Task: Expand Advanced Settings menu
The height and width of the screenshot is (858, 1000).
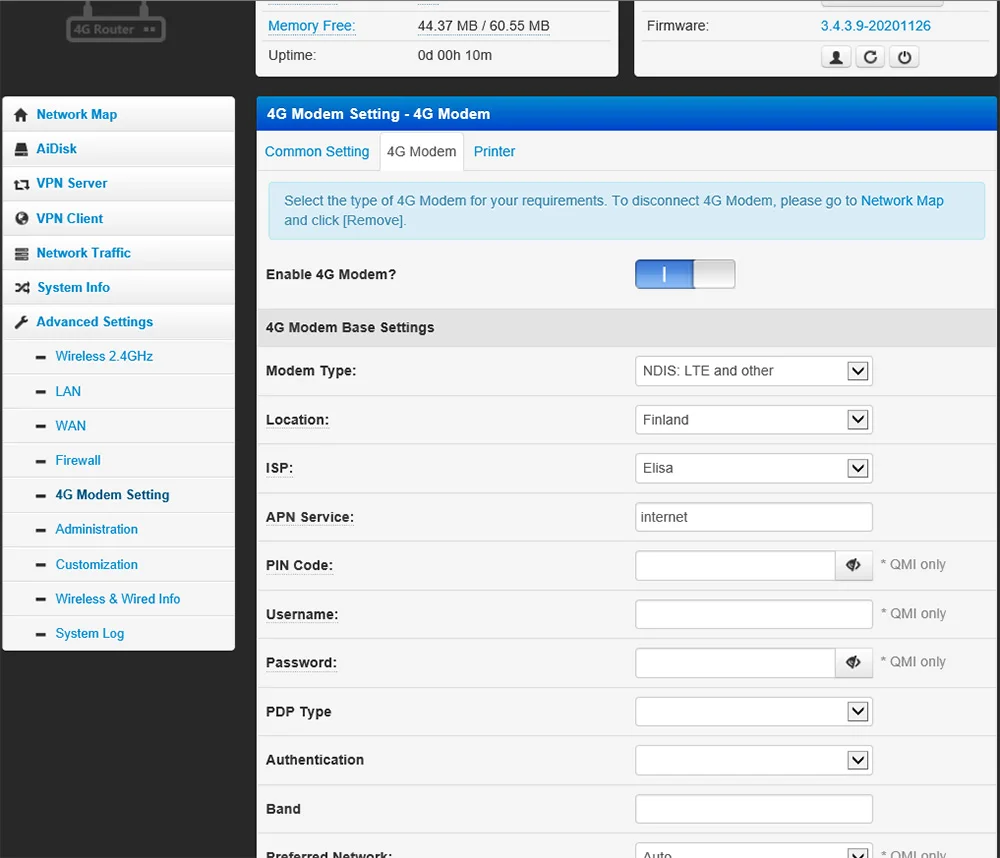Action: click(x=94, y=322)
